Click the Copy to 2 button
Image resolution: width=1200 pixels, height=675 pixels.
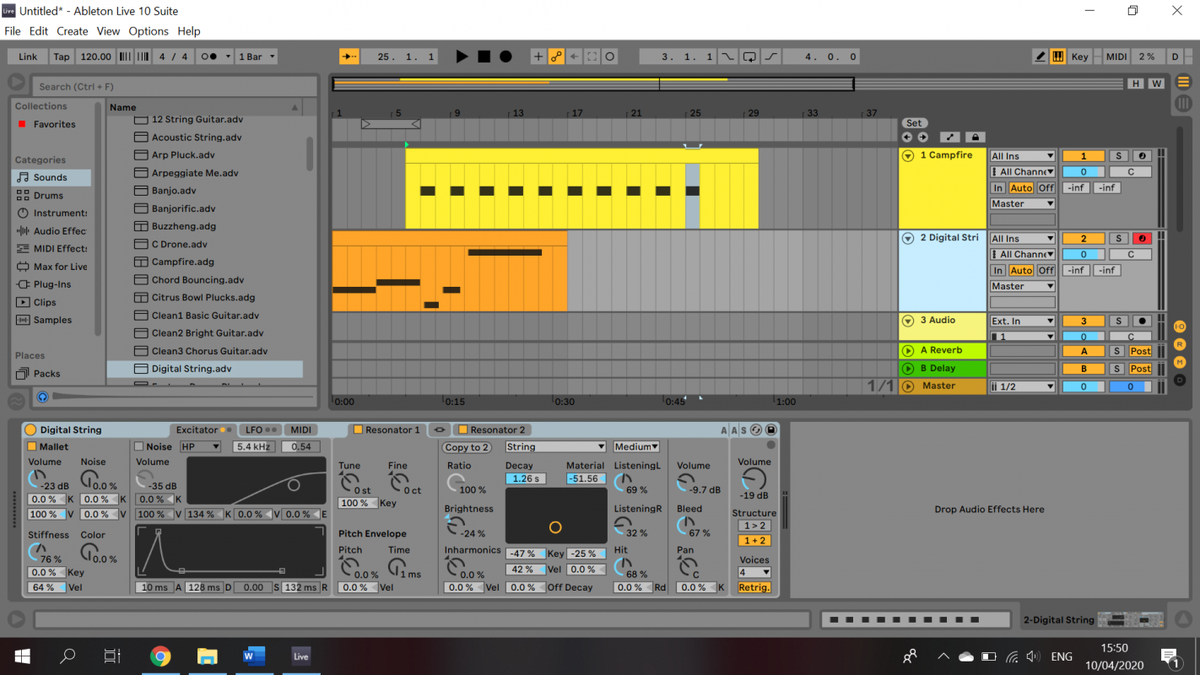(x=466, y=446)
